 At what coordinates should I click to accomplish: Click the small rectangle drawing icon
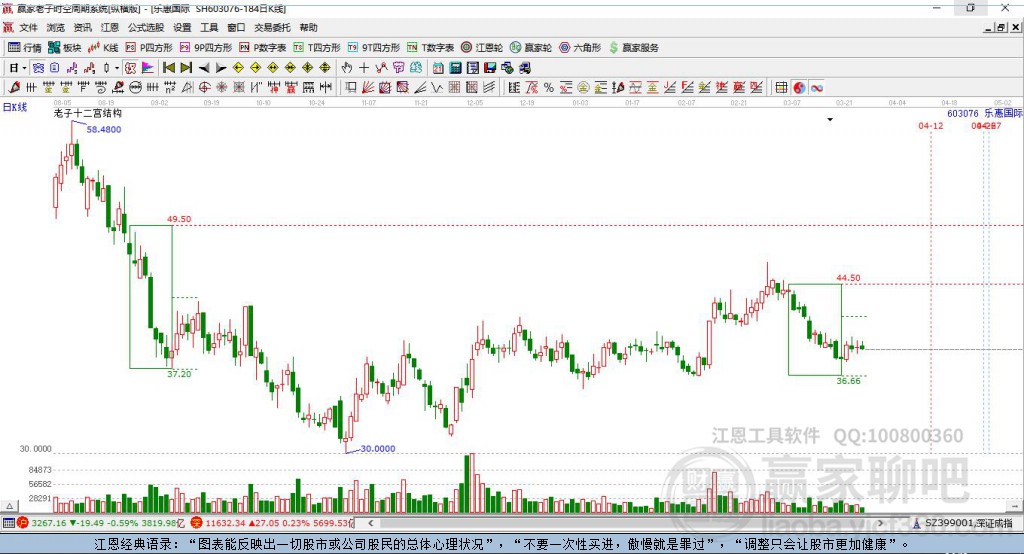click(351, 88)
